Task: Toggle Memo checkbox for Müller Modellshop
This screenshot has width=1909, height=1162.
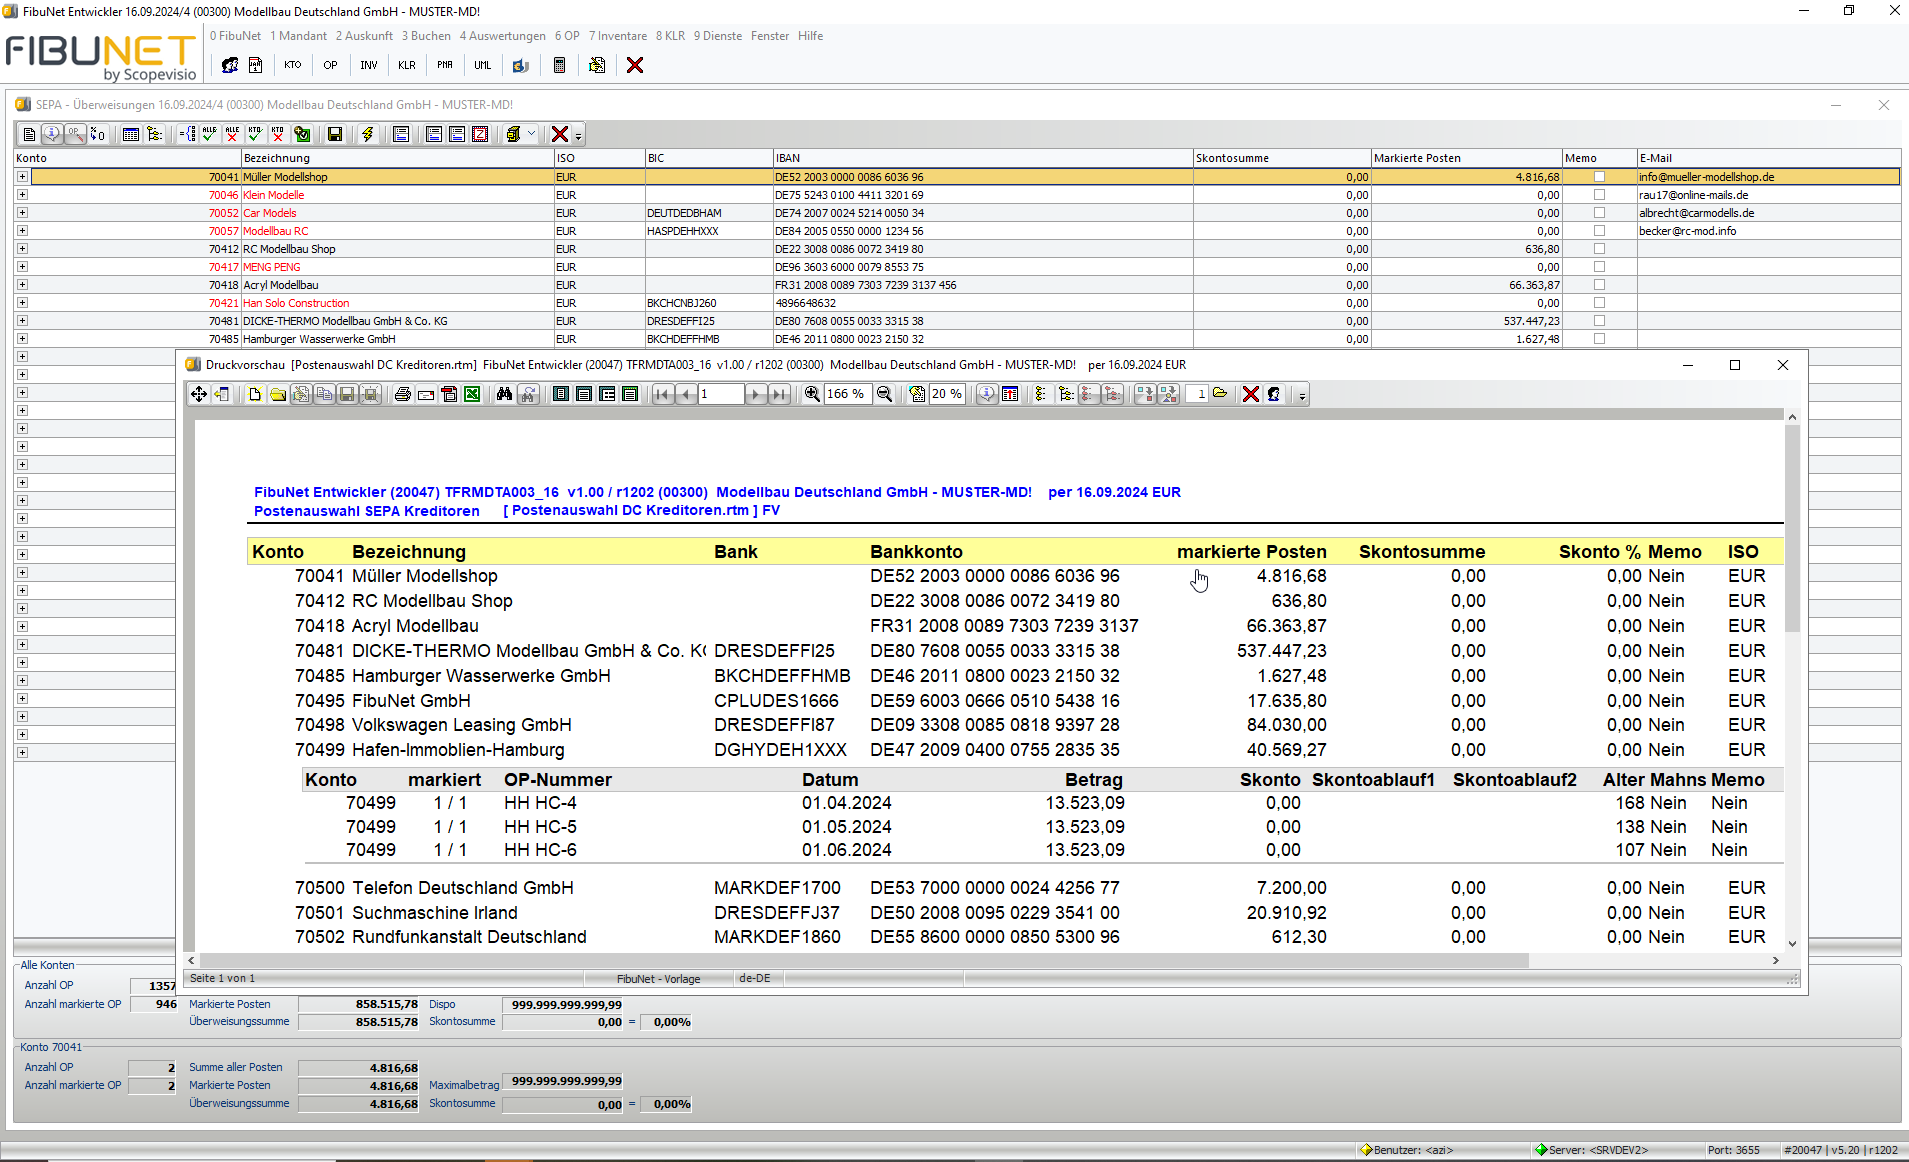Action: pos(1599,177)
